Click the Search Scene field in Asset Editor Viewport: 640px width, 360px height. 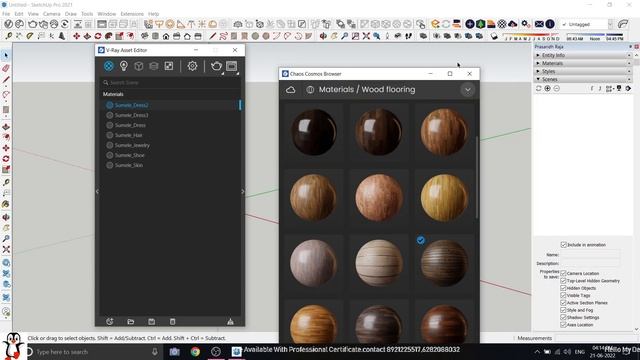tap(171, 82)
